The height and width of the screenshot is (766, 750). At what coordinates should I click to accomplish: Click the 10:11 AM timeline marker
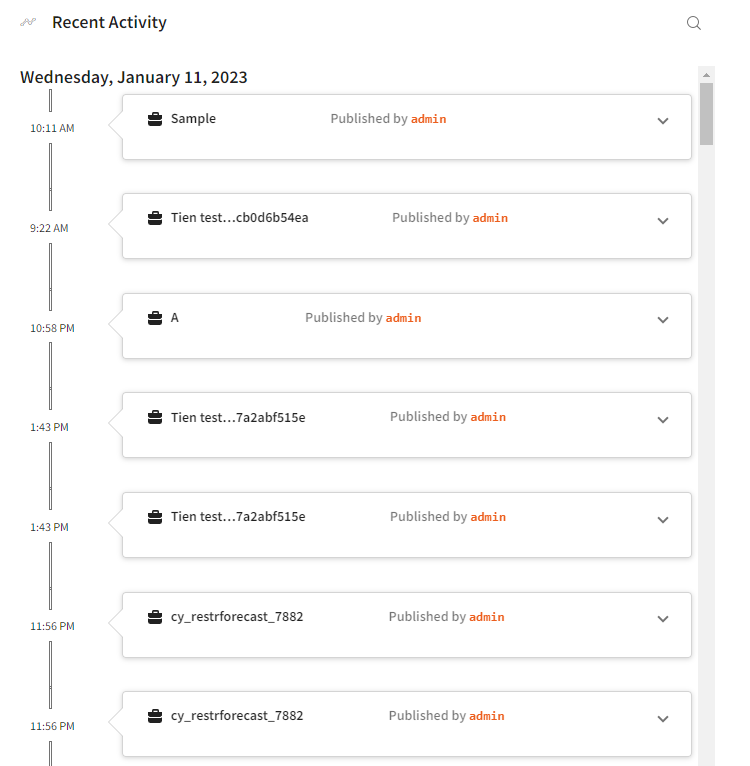[51, 128]
